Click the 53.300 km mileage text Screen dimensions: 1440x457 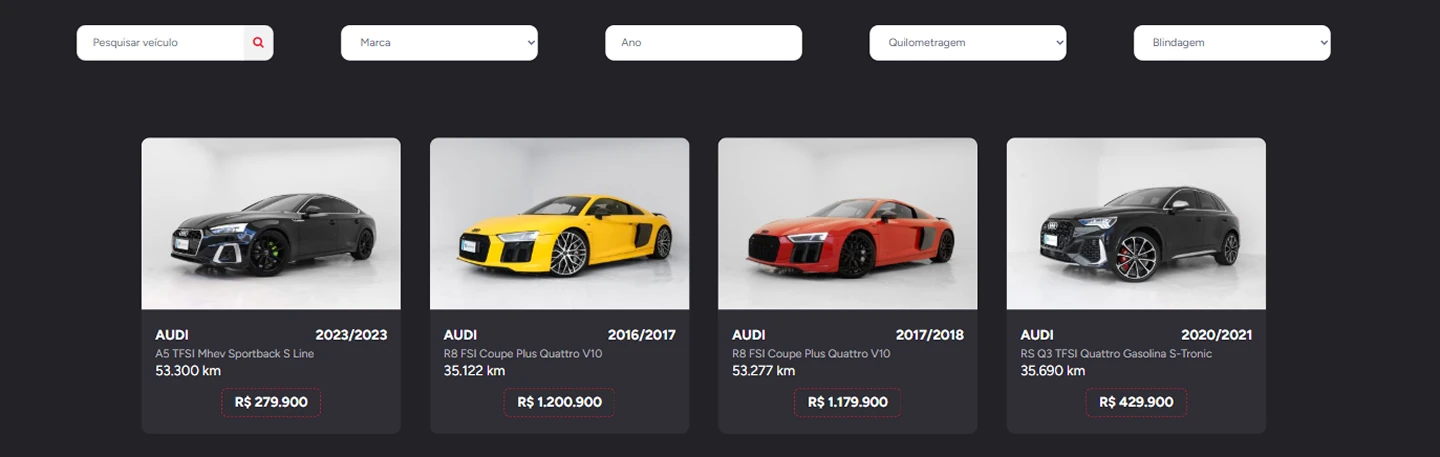coord(188,371)
